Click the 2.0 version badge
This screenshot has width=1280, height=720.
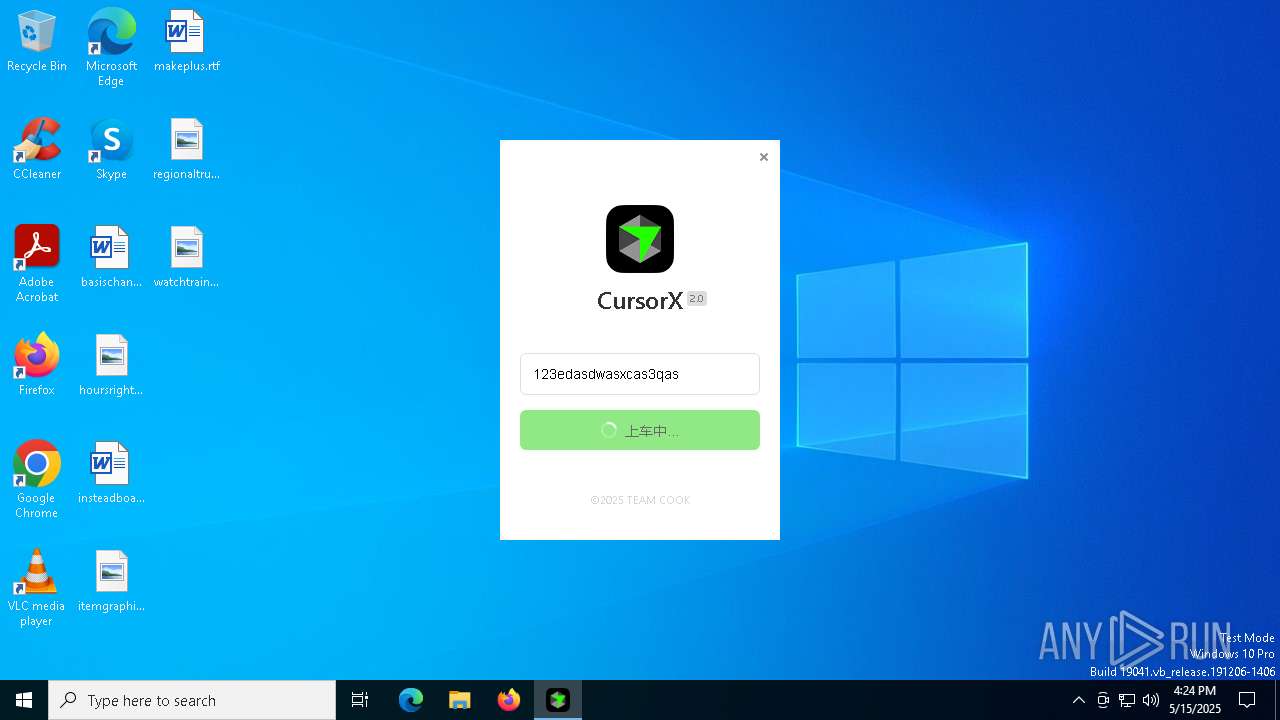697,298
